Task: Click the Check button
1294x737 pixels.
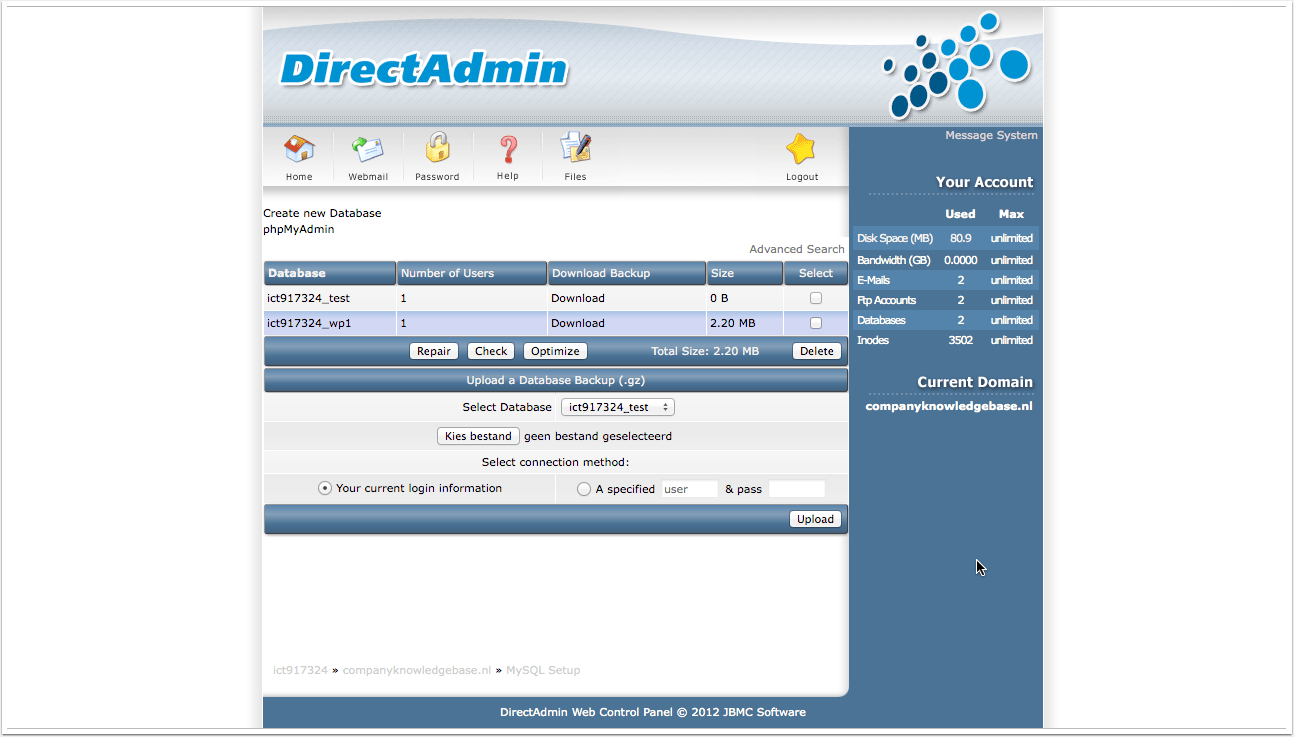Action: (x=491, y=351)
